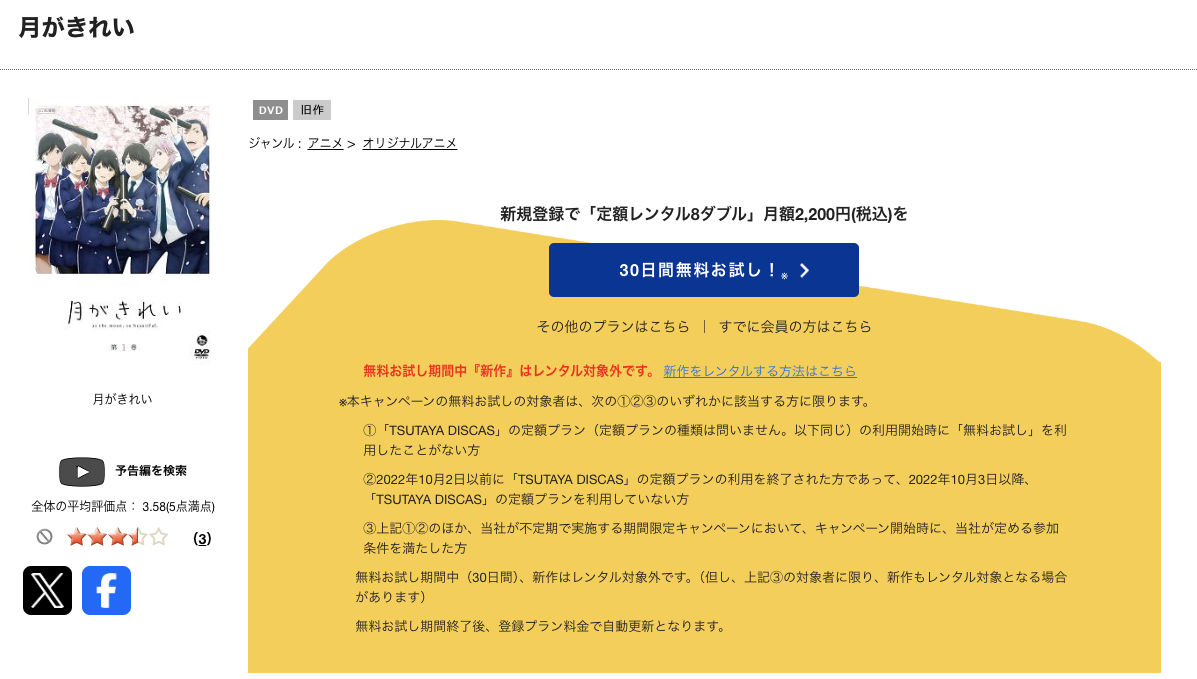Viewport: 1197px width, 679px height.
Task: Open すでに会員の方はこちら link
Action: (795, 326)
